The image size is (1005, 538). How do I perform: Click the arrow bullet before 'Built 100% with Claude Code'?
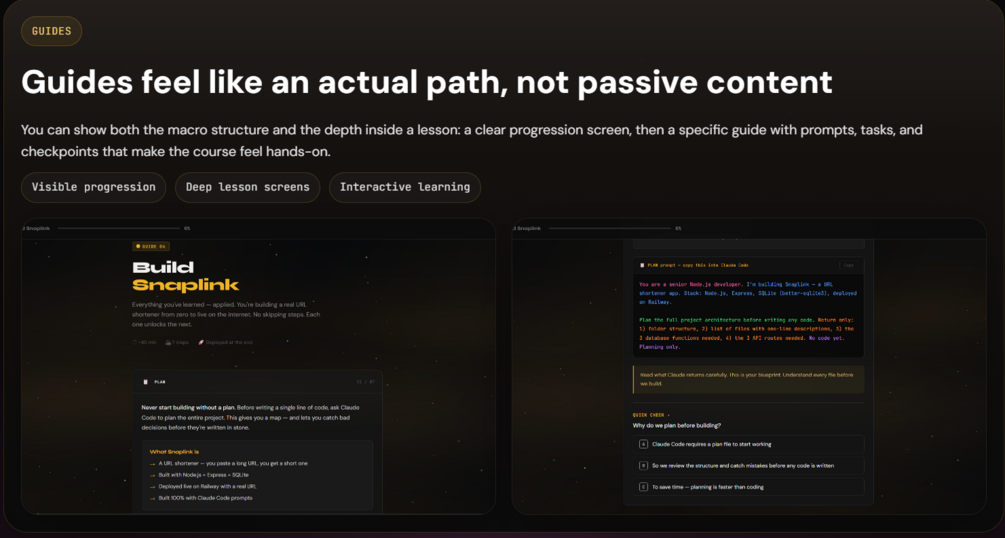pyautogui.click(x=153, y=498)
